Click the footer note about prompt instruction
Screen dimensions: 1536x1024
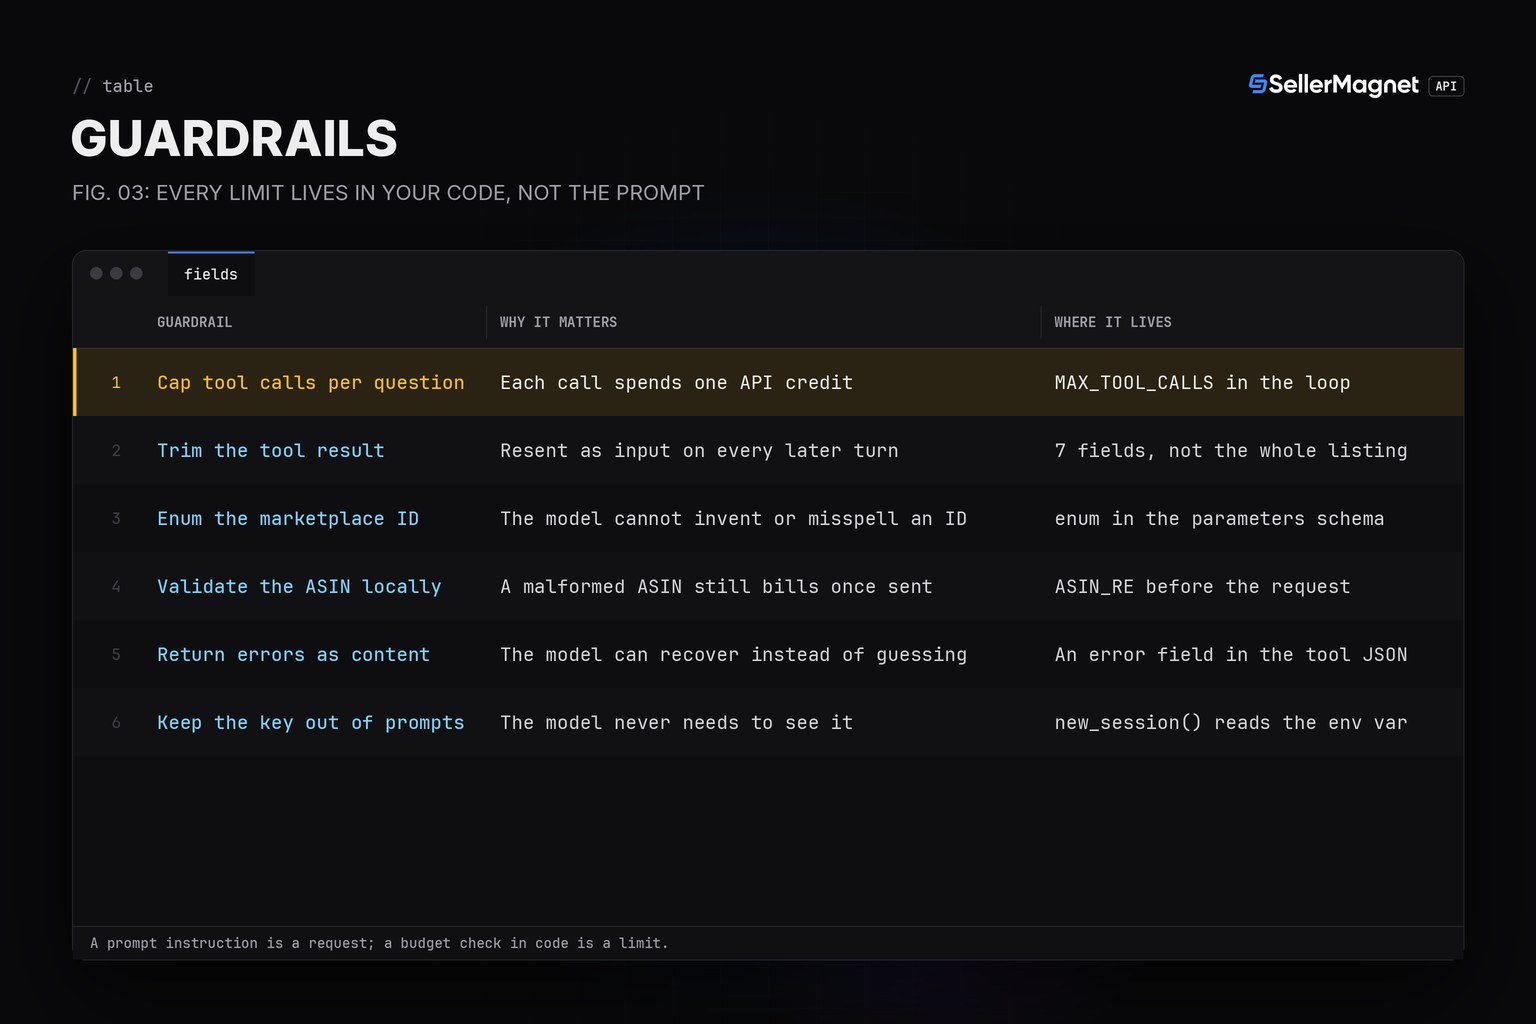[379, 943]
